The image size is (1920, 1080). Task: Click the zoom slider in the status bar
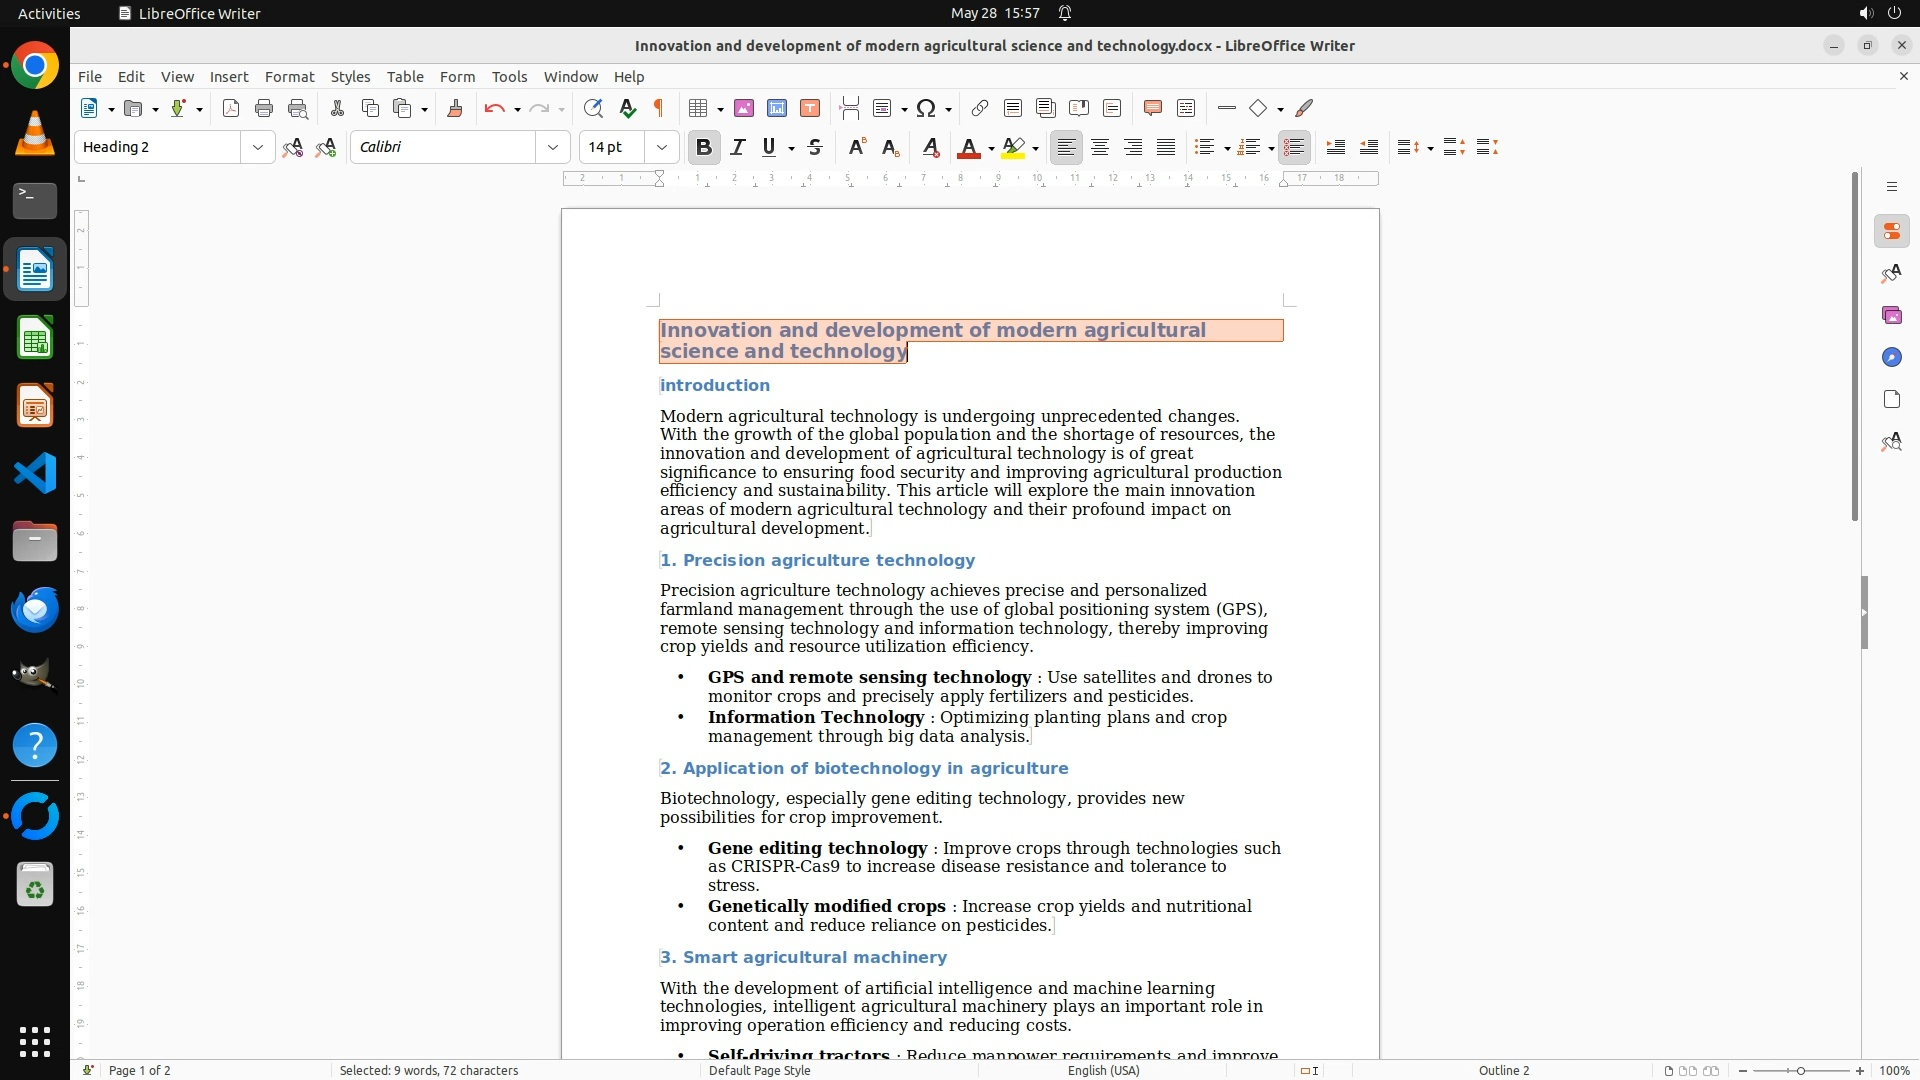(x=1800, y=1071)
